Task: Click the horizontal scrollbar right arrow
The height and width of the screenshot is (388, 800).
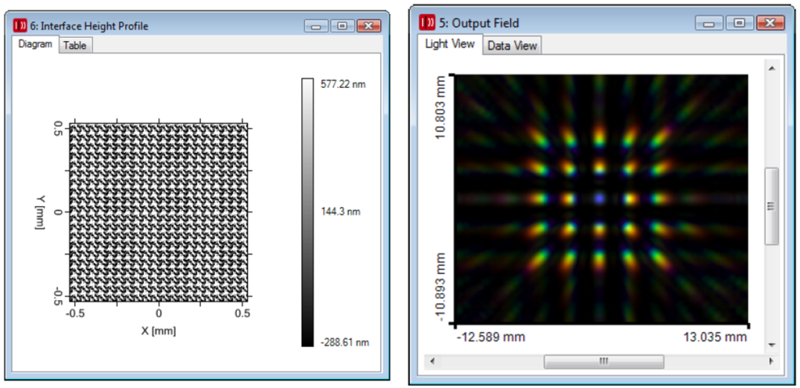Action: click(771, 361)
